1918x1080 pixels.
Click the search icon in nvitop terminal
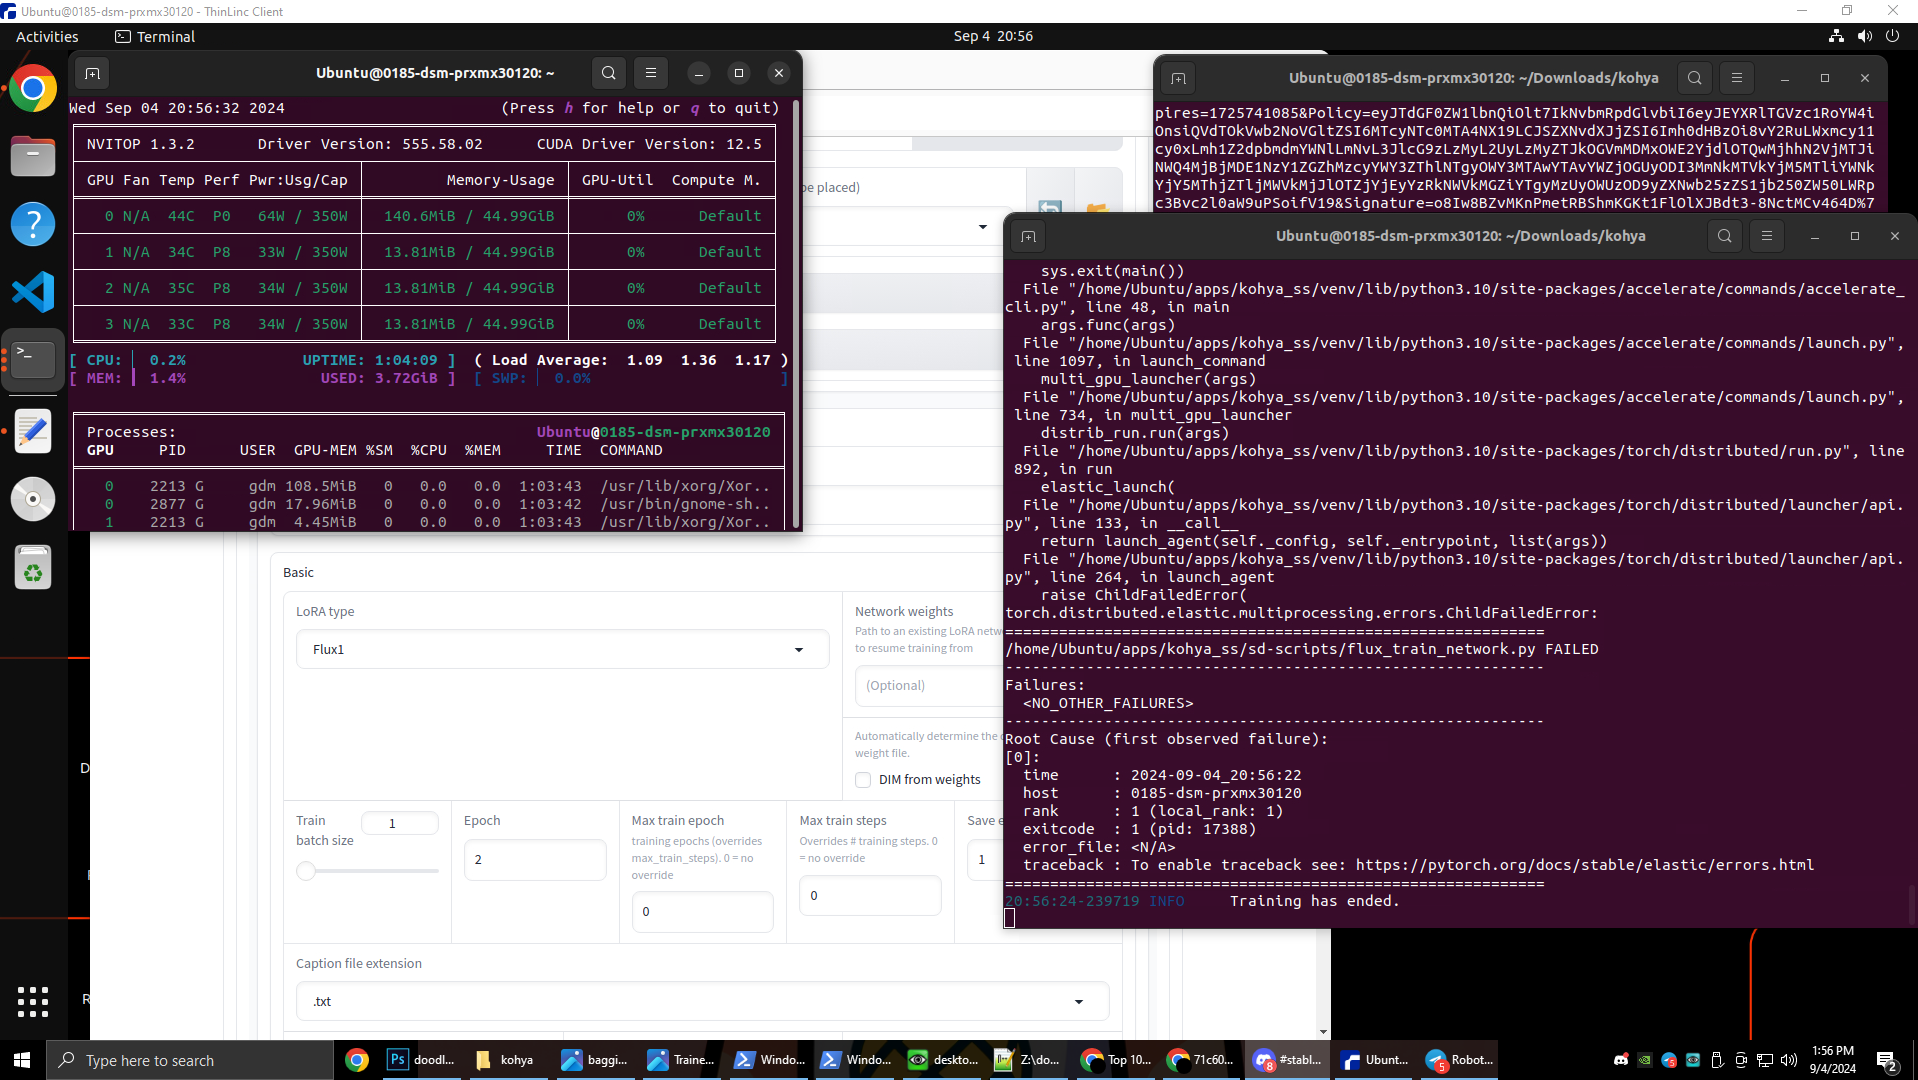coord(608,73)
